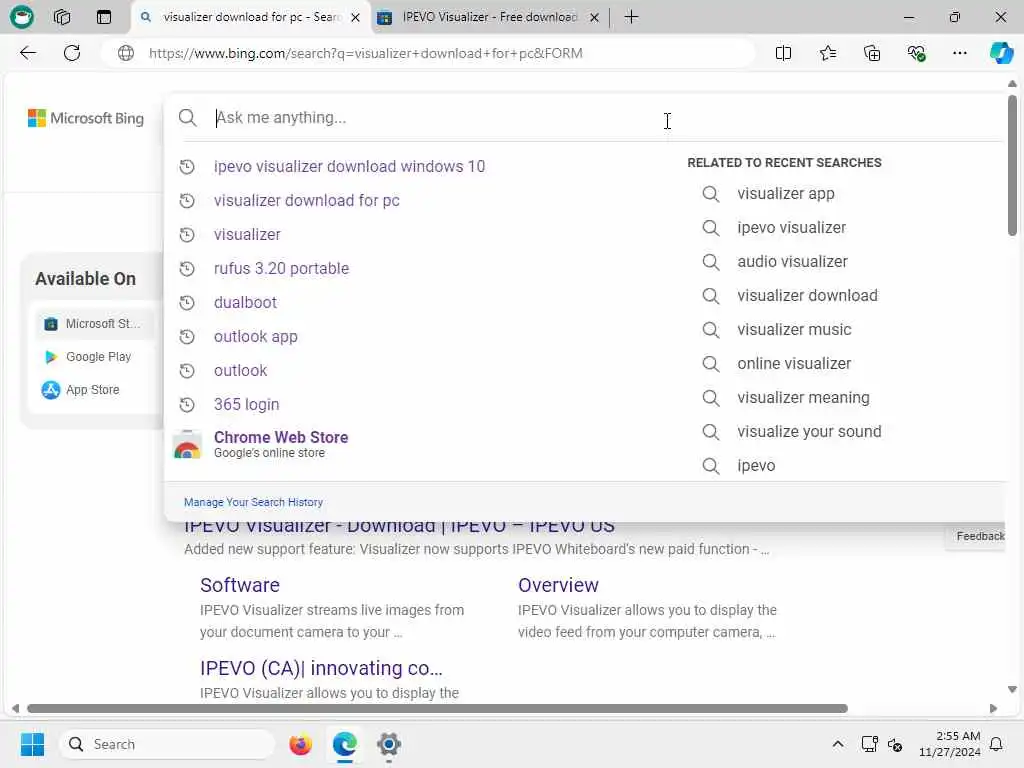Click the vertical page scrollbar thumb
The height and width of the screenshot is (768, 1024).
click(1012, 165)
